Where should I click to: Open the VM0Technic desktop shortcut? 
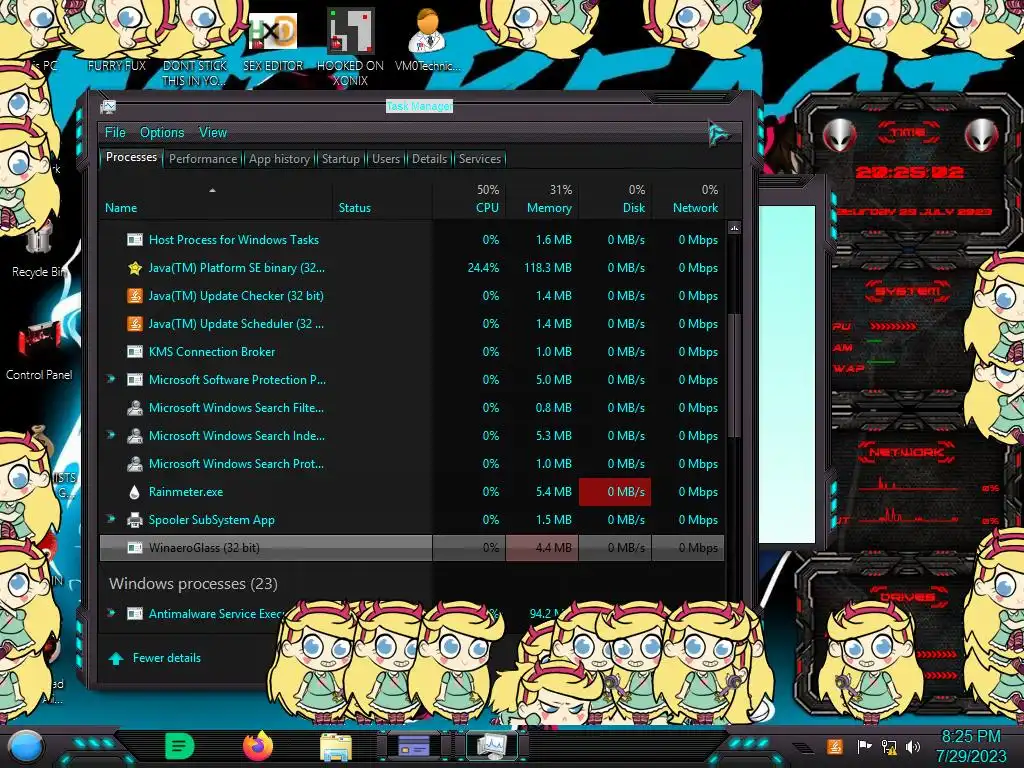click(427, 40)
